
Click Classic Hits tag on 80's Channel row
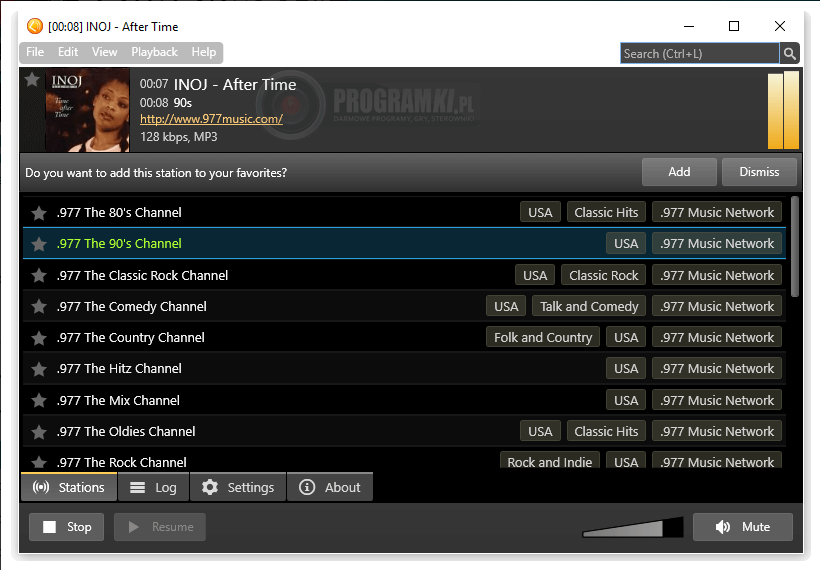(606, 212)
